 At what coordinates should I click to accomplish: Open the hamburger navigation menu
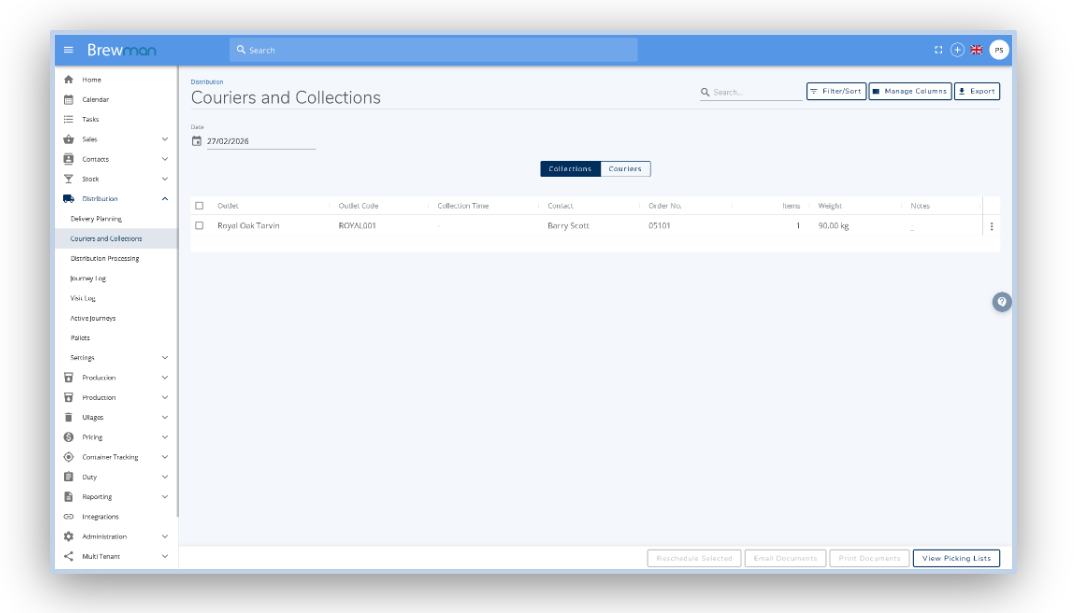[x=68, y=50]
